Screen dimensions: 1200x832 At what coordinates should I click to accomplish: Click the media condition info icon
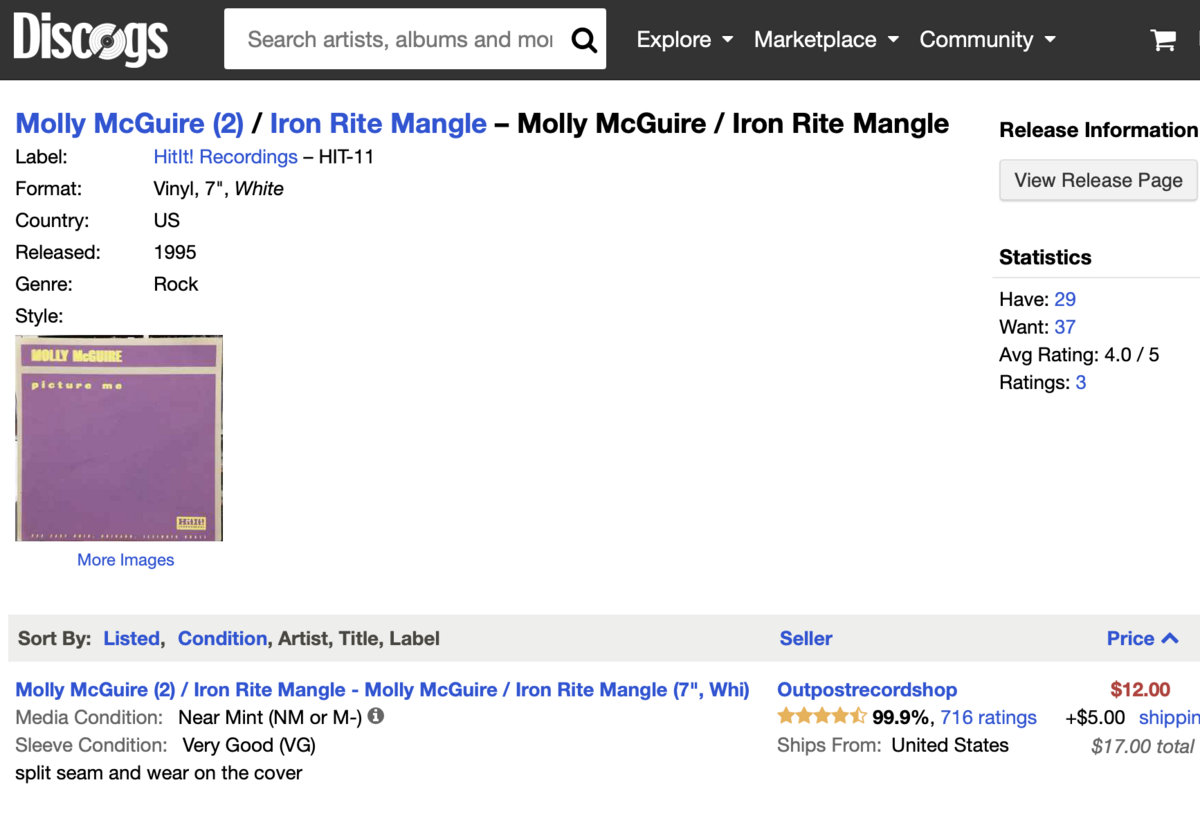(375, 716)
